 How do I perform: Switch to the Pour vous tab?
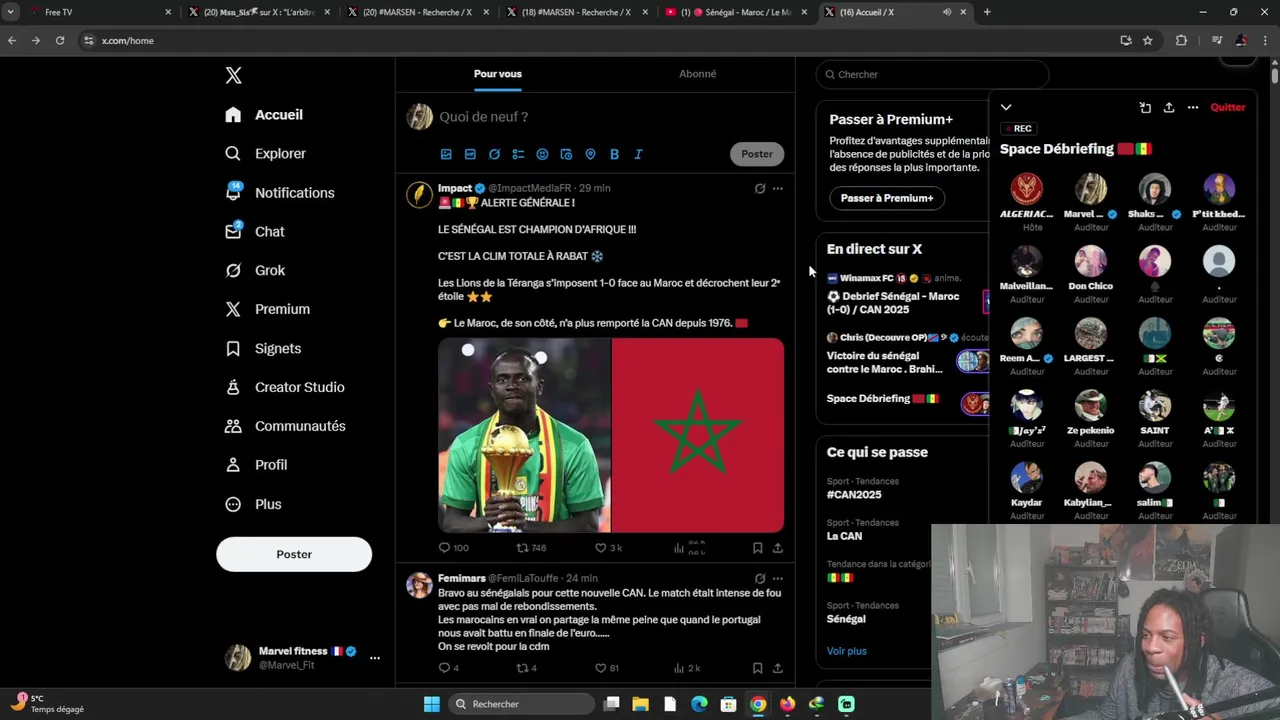coord(498,74)
